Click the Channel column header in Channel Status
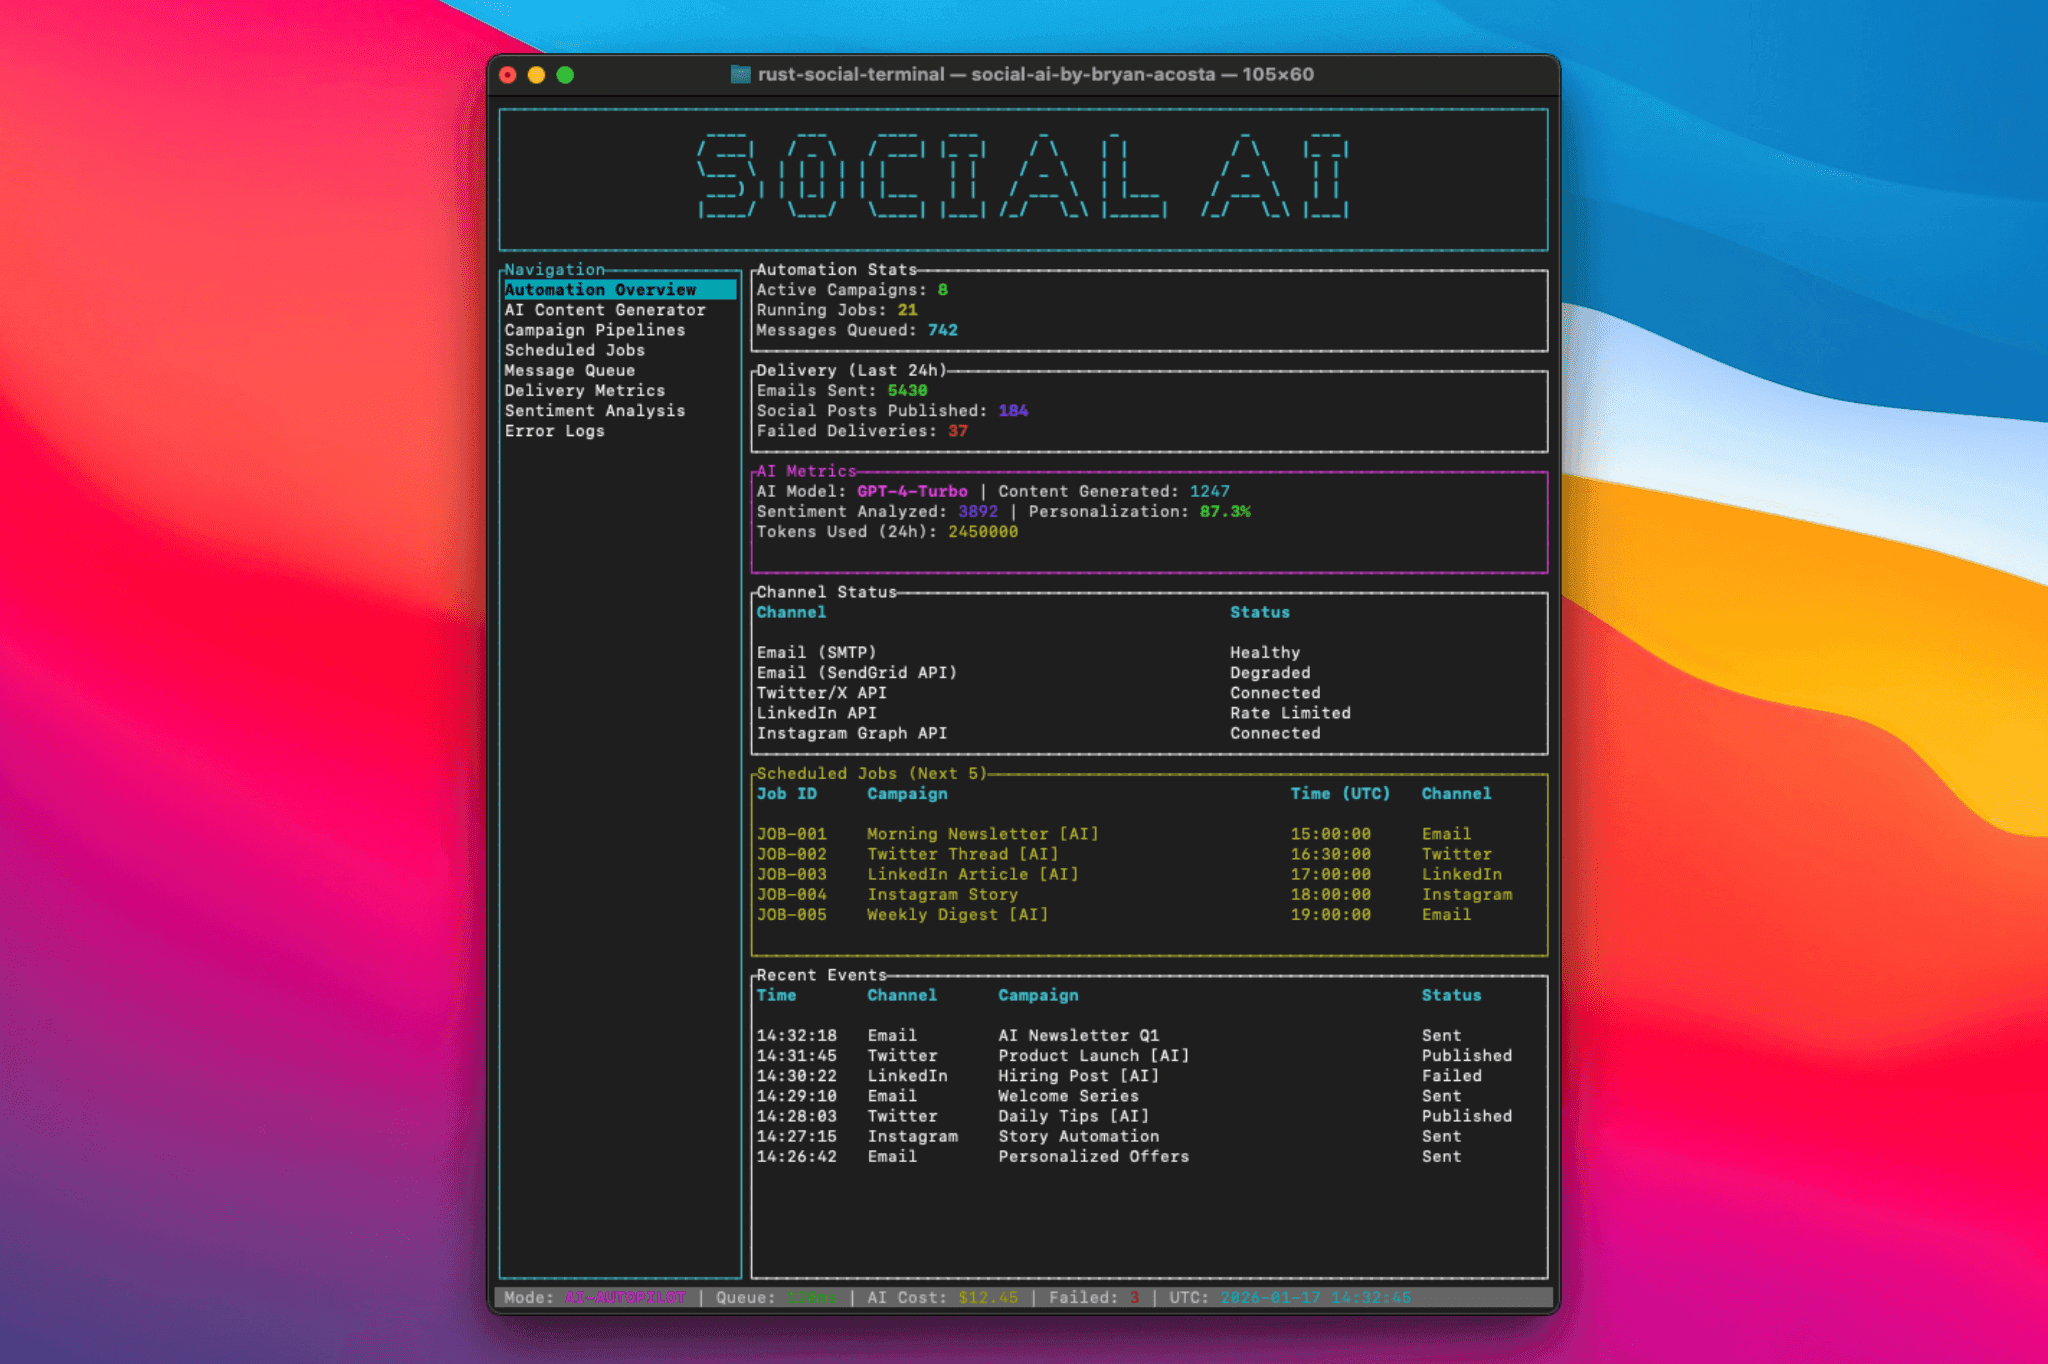 click(791, 612)
